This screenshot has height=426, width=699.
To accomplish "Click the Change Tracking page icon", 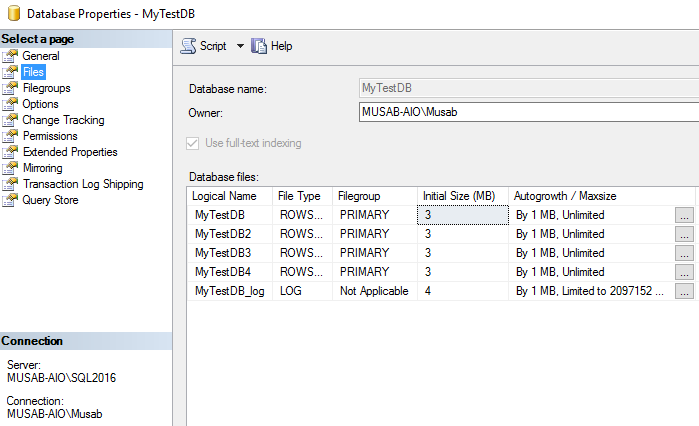I will pyautogui.click(x=11, y=120).
